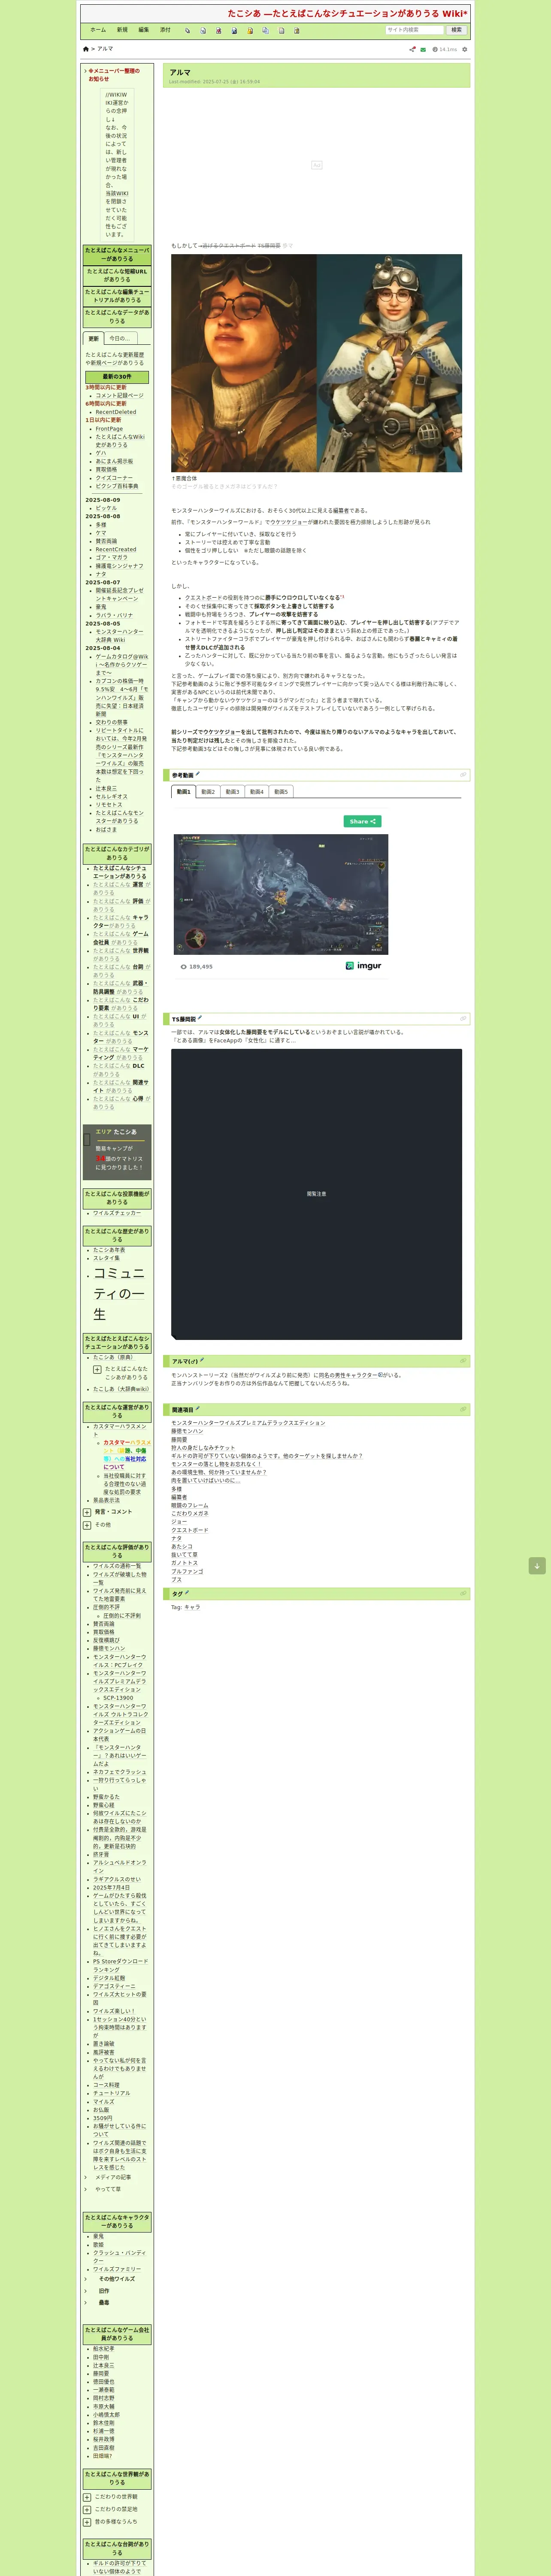Open the 辻本良三 link in staff list
This screenshot has width=551, height=2576.
click(x=104, y=2365)
